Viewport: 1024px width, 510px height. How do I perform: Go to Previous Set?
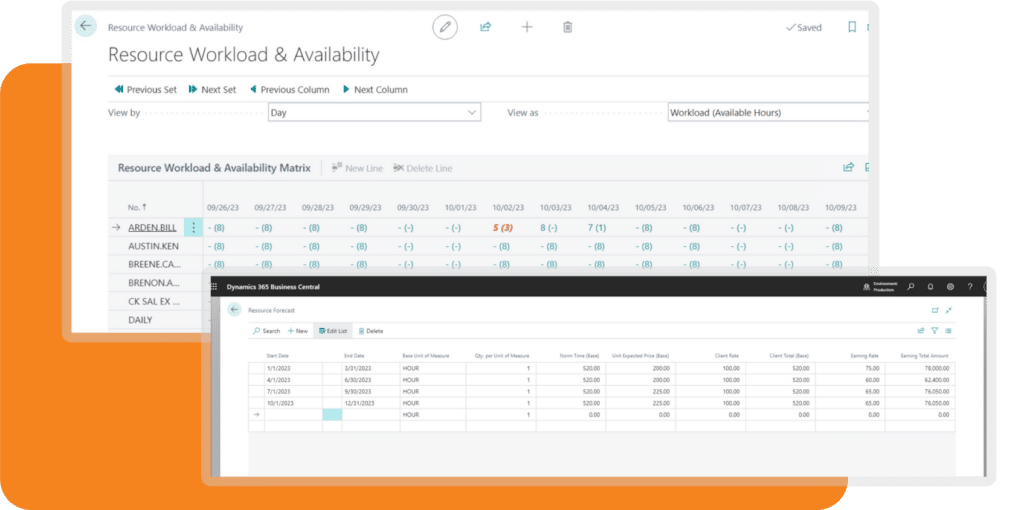[146, 89]
